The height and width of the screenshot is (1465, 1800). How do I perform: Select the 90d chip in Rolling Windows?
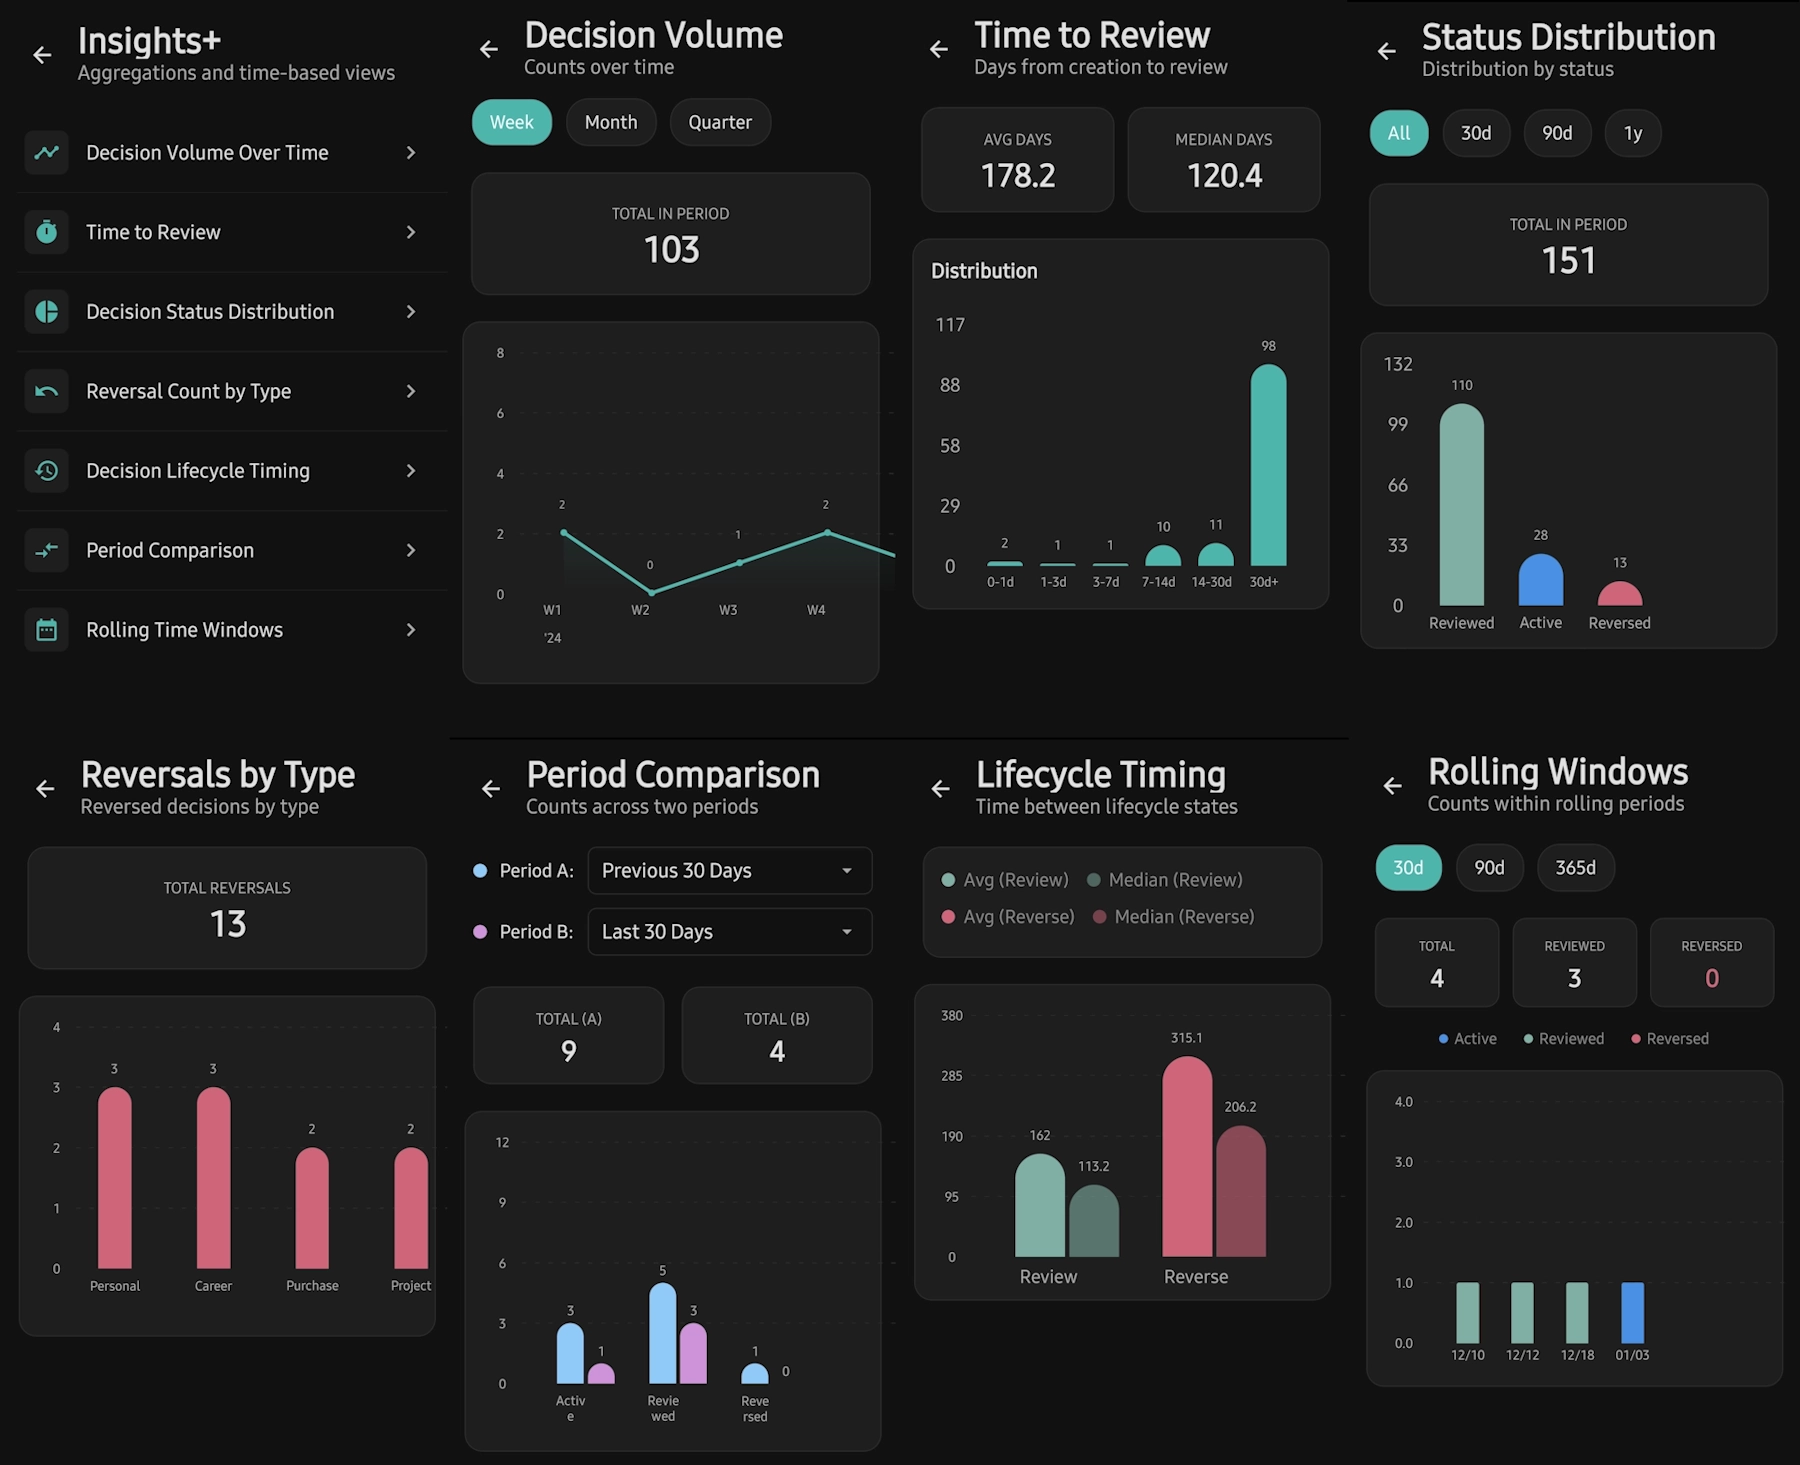click(1489, 867)
